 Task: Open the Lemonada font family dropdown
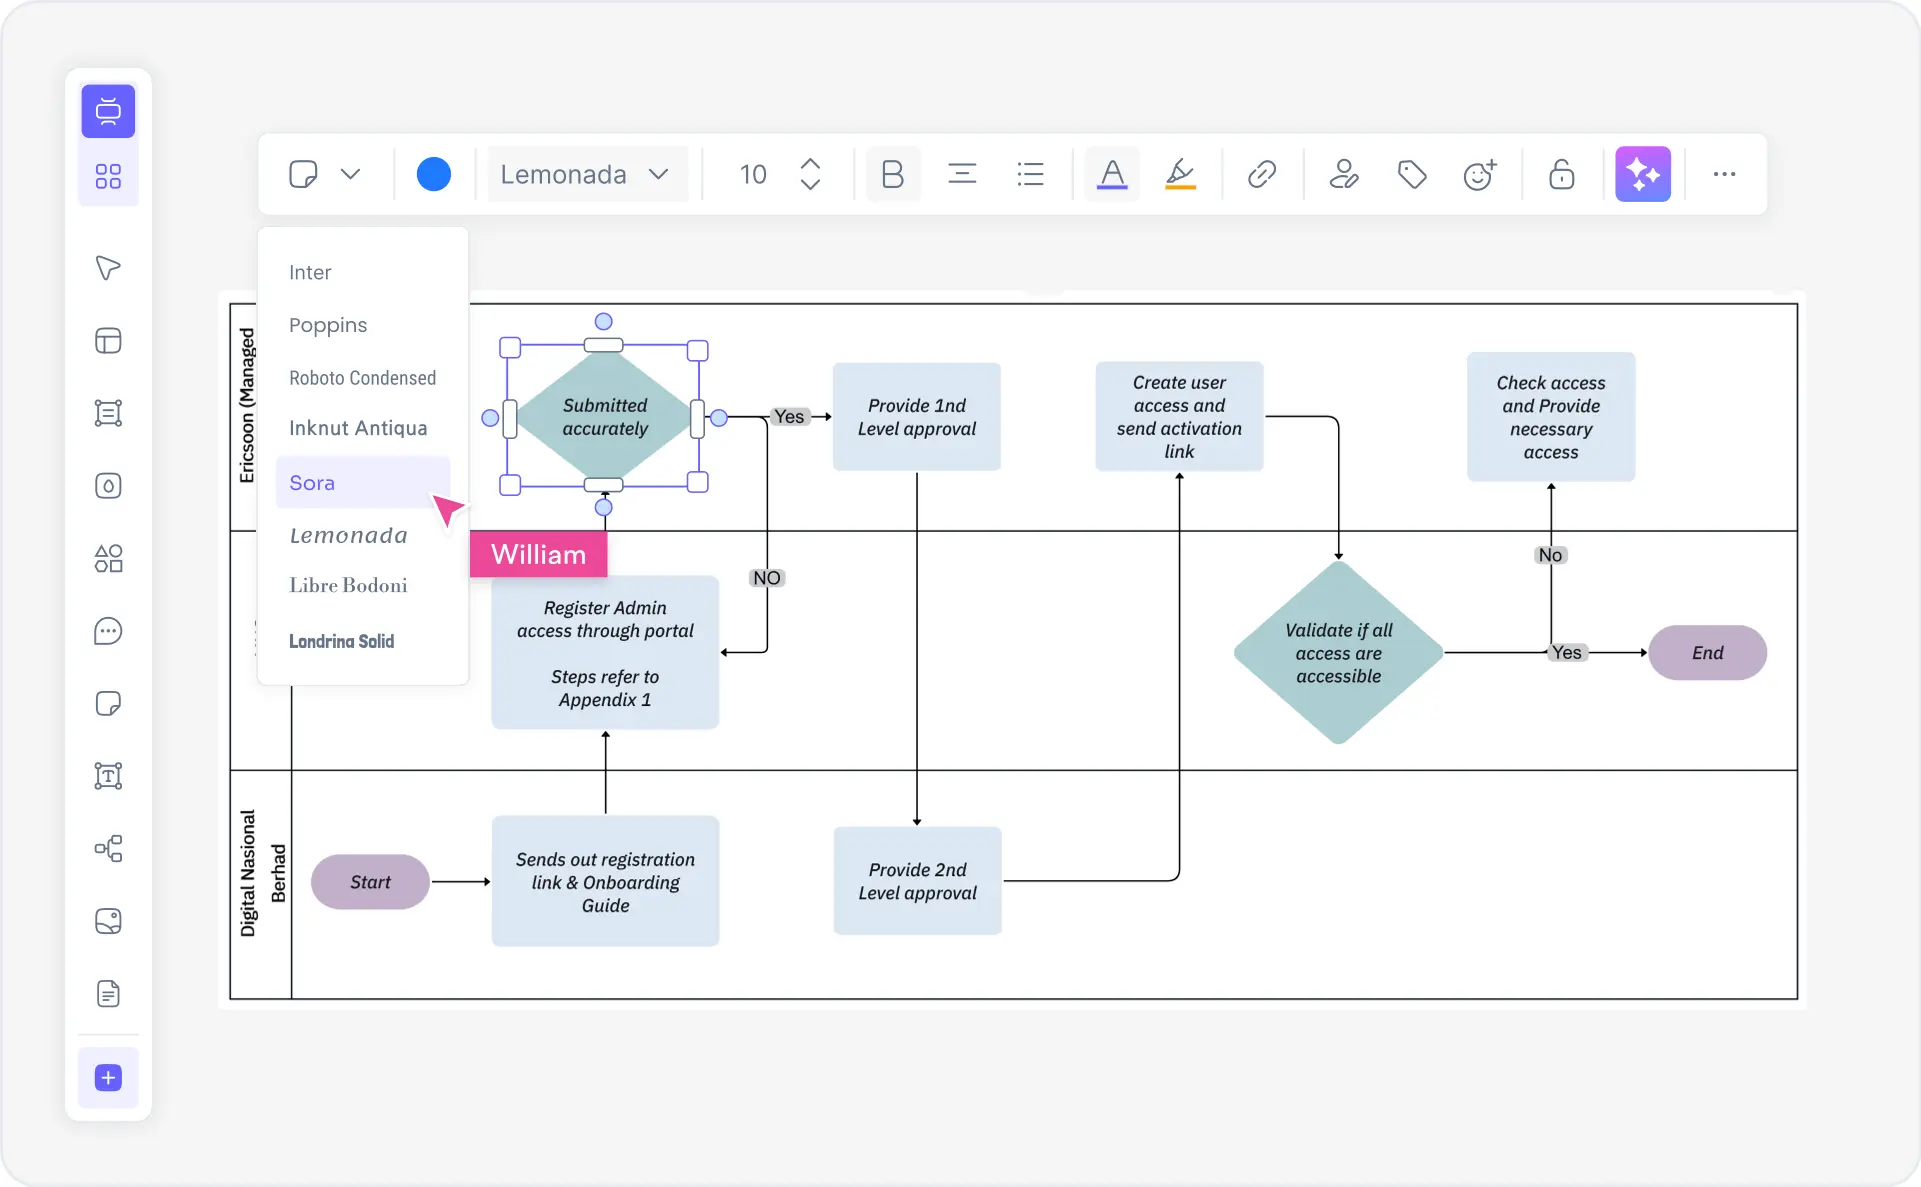[587, 174]
